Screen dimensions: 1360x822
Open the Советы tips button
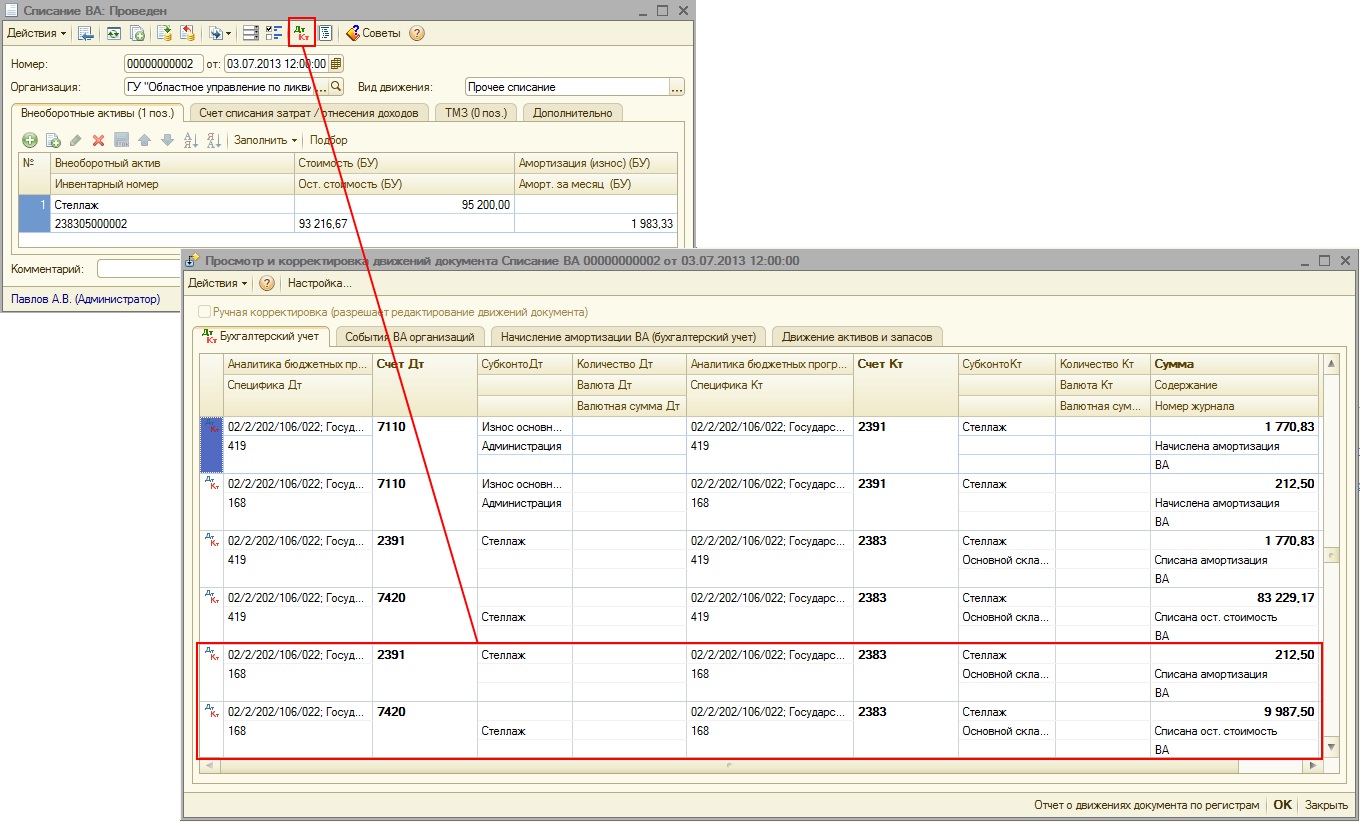coord(373,33)
